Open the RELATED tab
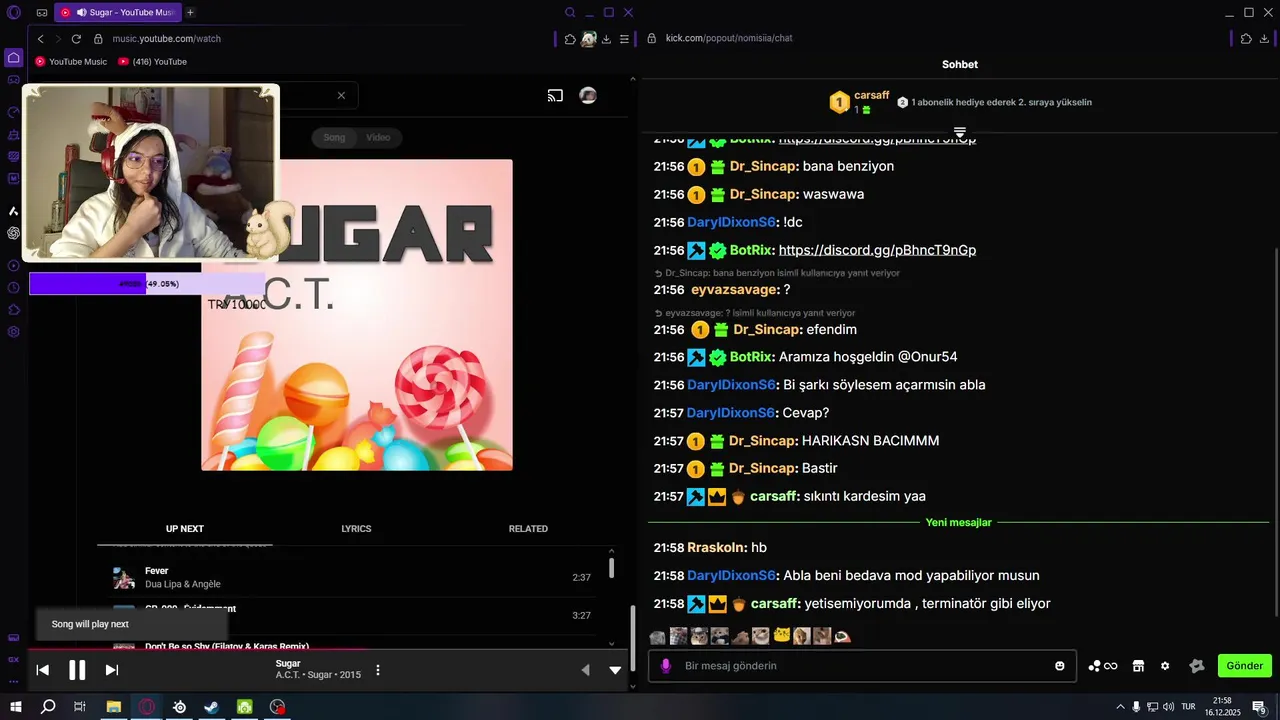The image size is (1280, 720). point(528,529)
